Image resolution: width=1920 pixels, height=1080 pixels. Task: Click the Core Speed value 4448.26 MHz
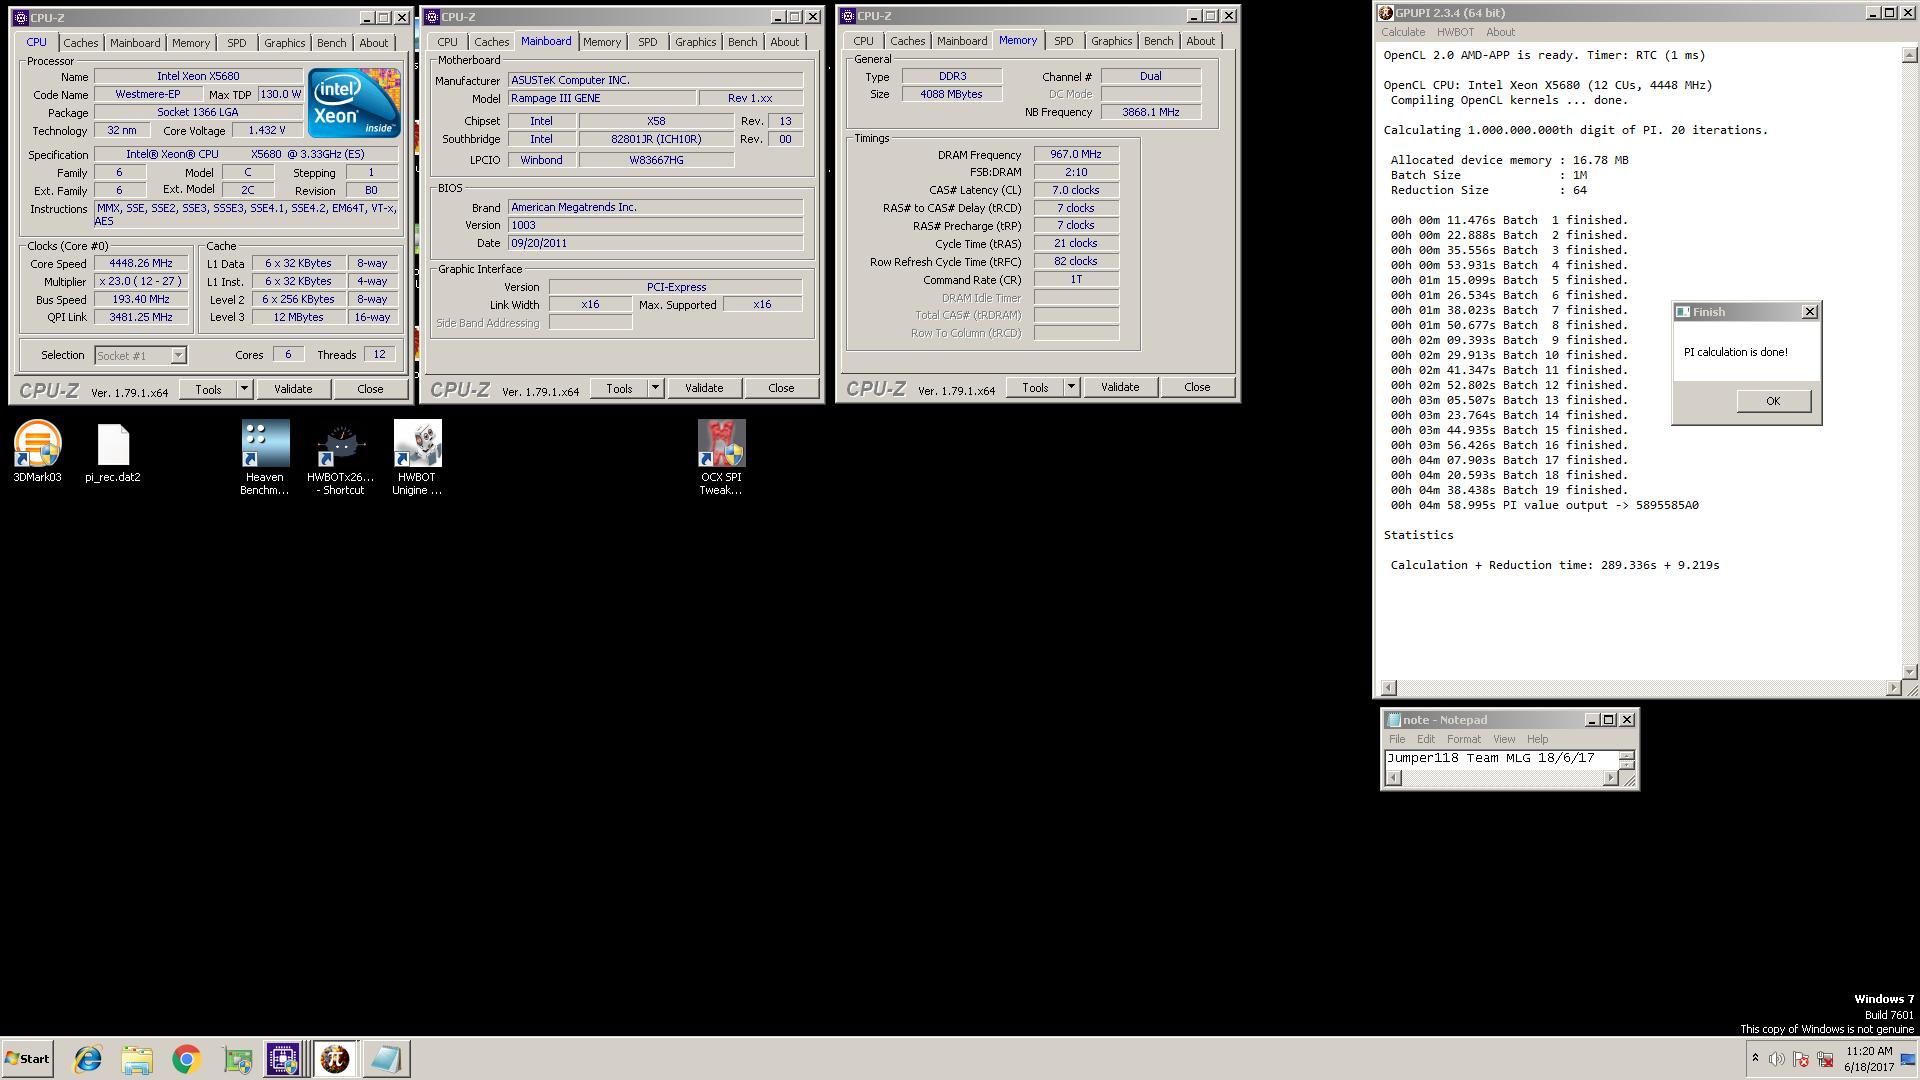pos(141,263)
